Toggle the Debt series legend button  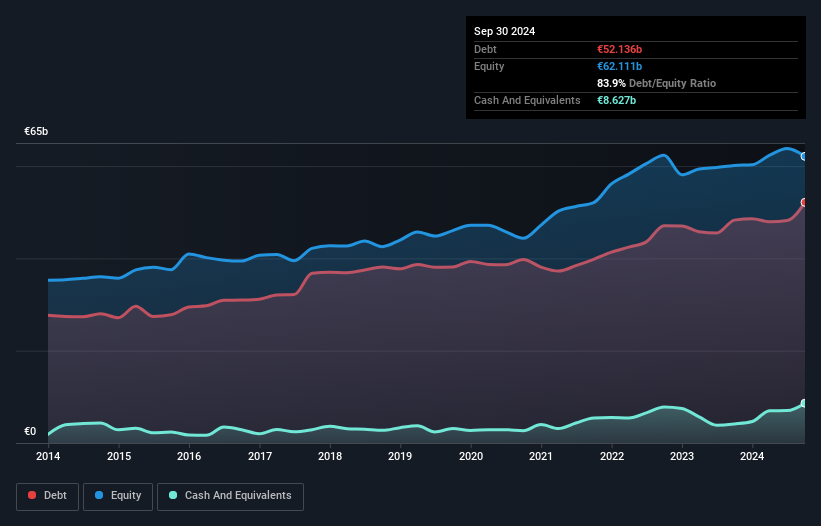(48, 496)
